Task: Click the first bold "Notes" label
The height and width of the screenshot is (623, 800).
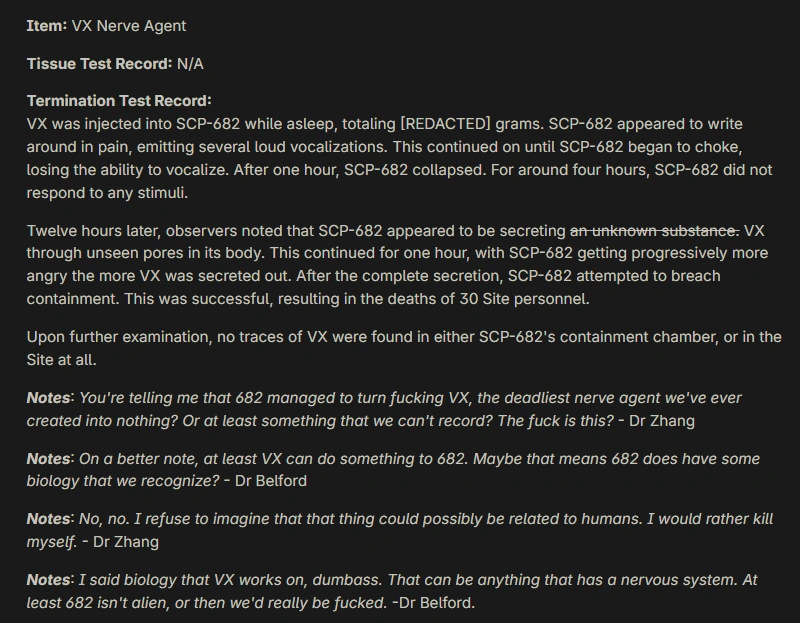Action: pos(49,398)
